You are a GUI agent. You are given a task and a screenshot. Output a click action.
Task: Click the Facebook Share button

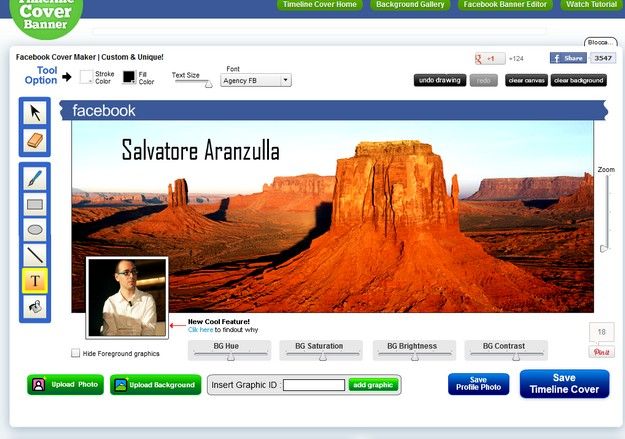pyautogui.click(x=568, y=58)
